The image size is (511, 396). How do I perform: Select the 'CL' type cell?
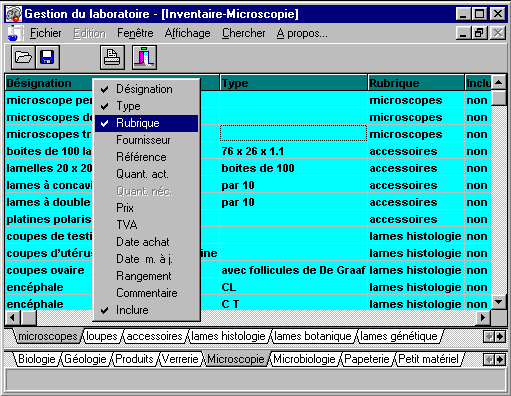[294, 287]
